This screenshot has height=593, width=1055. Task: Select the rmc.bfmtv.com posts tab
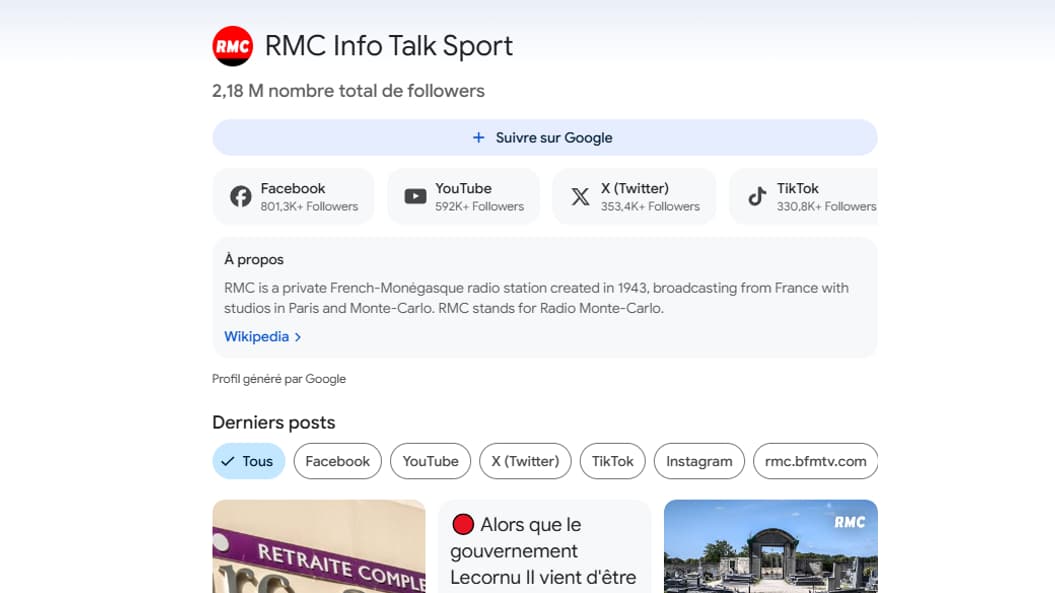[815, 461]
